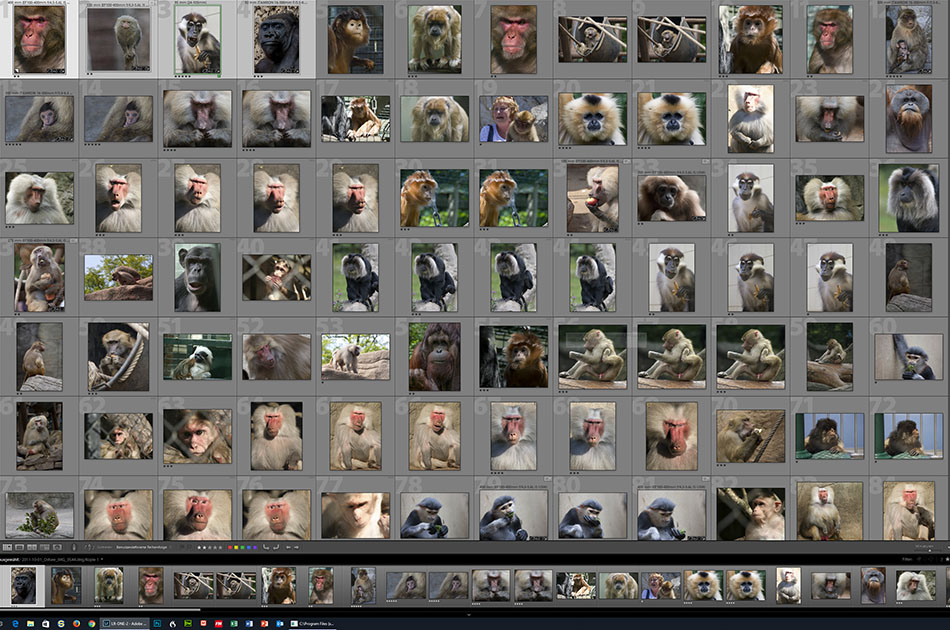
Task: Switch to Lightroom in the Windows taskbar
Action: point(125,623)
